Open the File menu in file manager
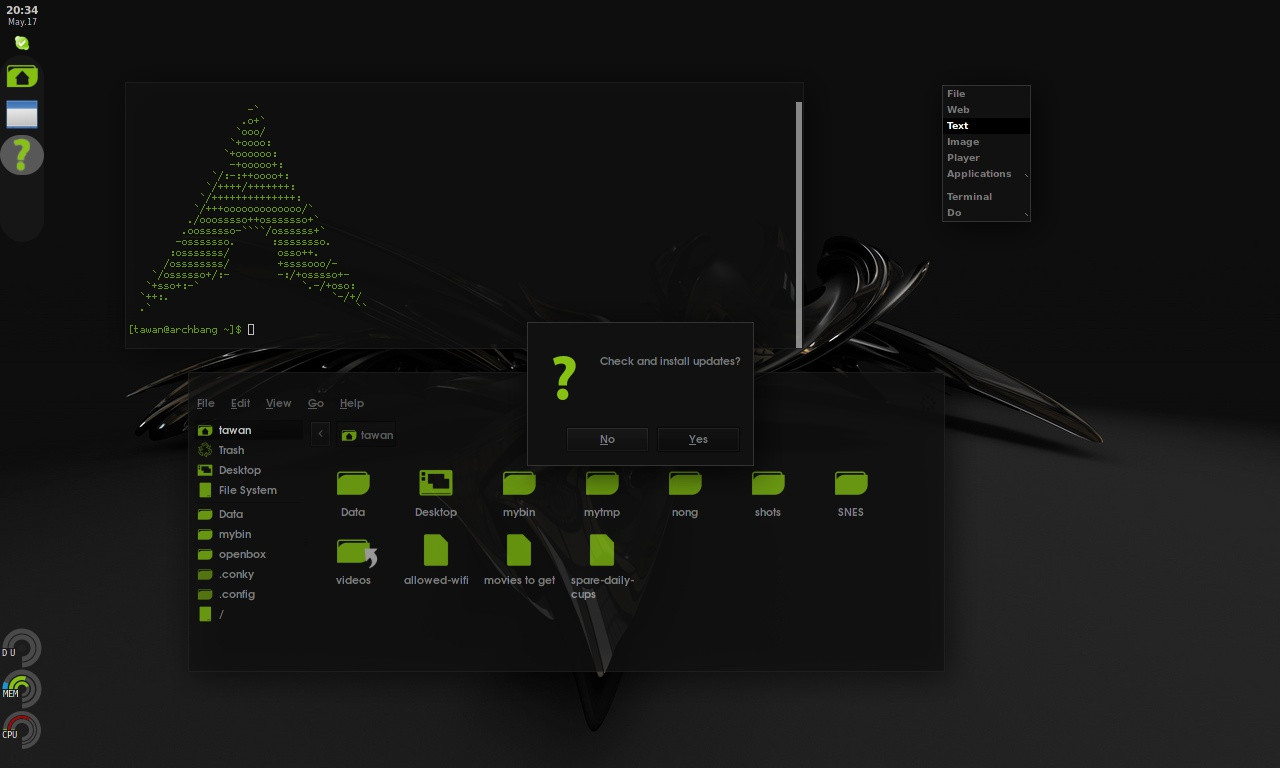The image size is (1280, 768). [206, 403]
